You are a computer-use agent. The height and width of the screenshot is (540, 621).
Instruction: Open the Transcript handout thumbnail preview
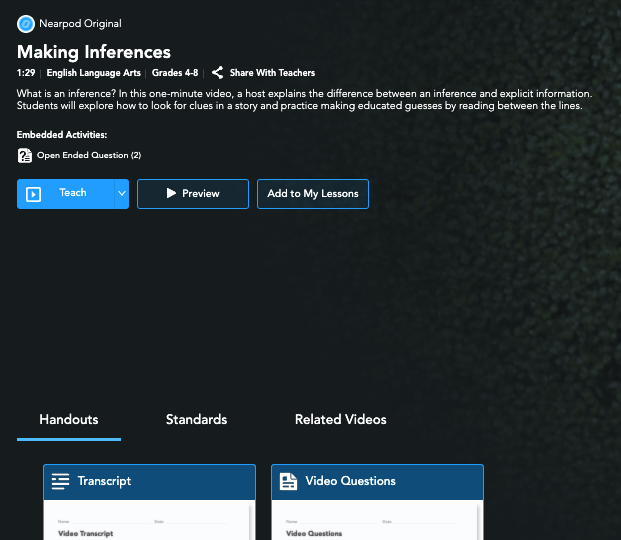coord(149,522)
